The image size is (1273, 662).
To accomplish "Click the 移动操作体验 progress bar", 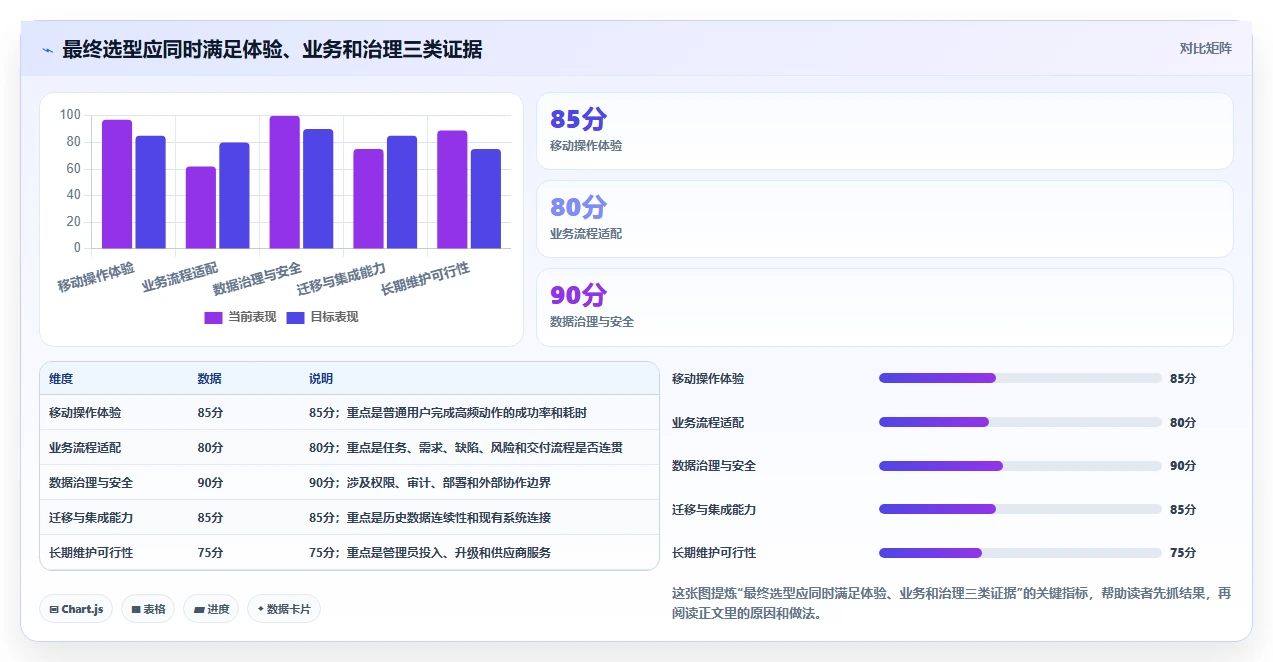I will (1020, 378).
